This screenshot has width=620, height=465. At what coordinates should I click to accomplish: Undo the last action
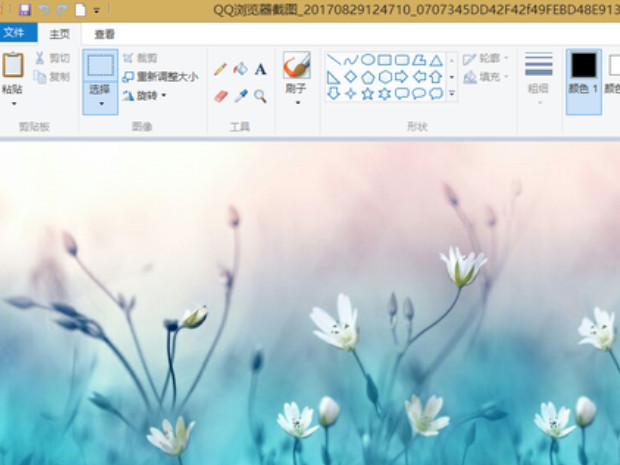(x=43, y=10)
